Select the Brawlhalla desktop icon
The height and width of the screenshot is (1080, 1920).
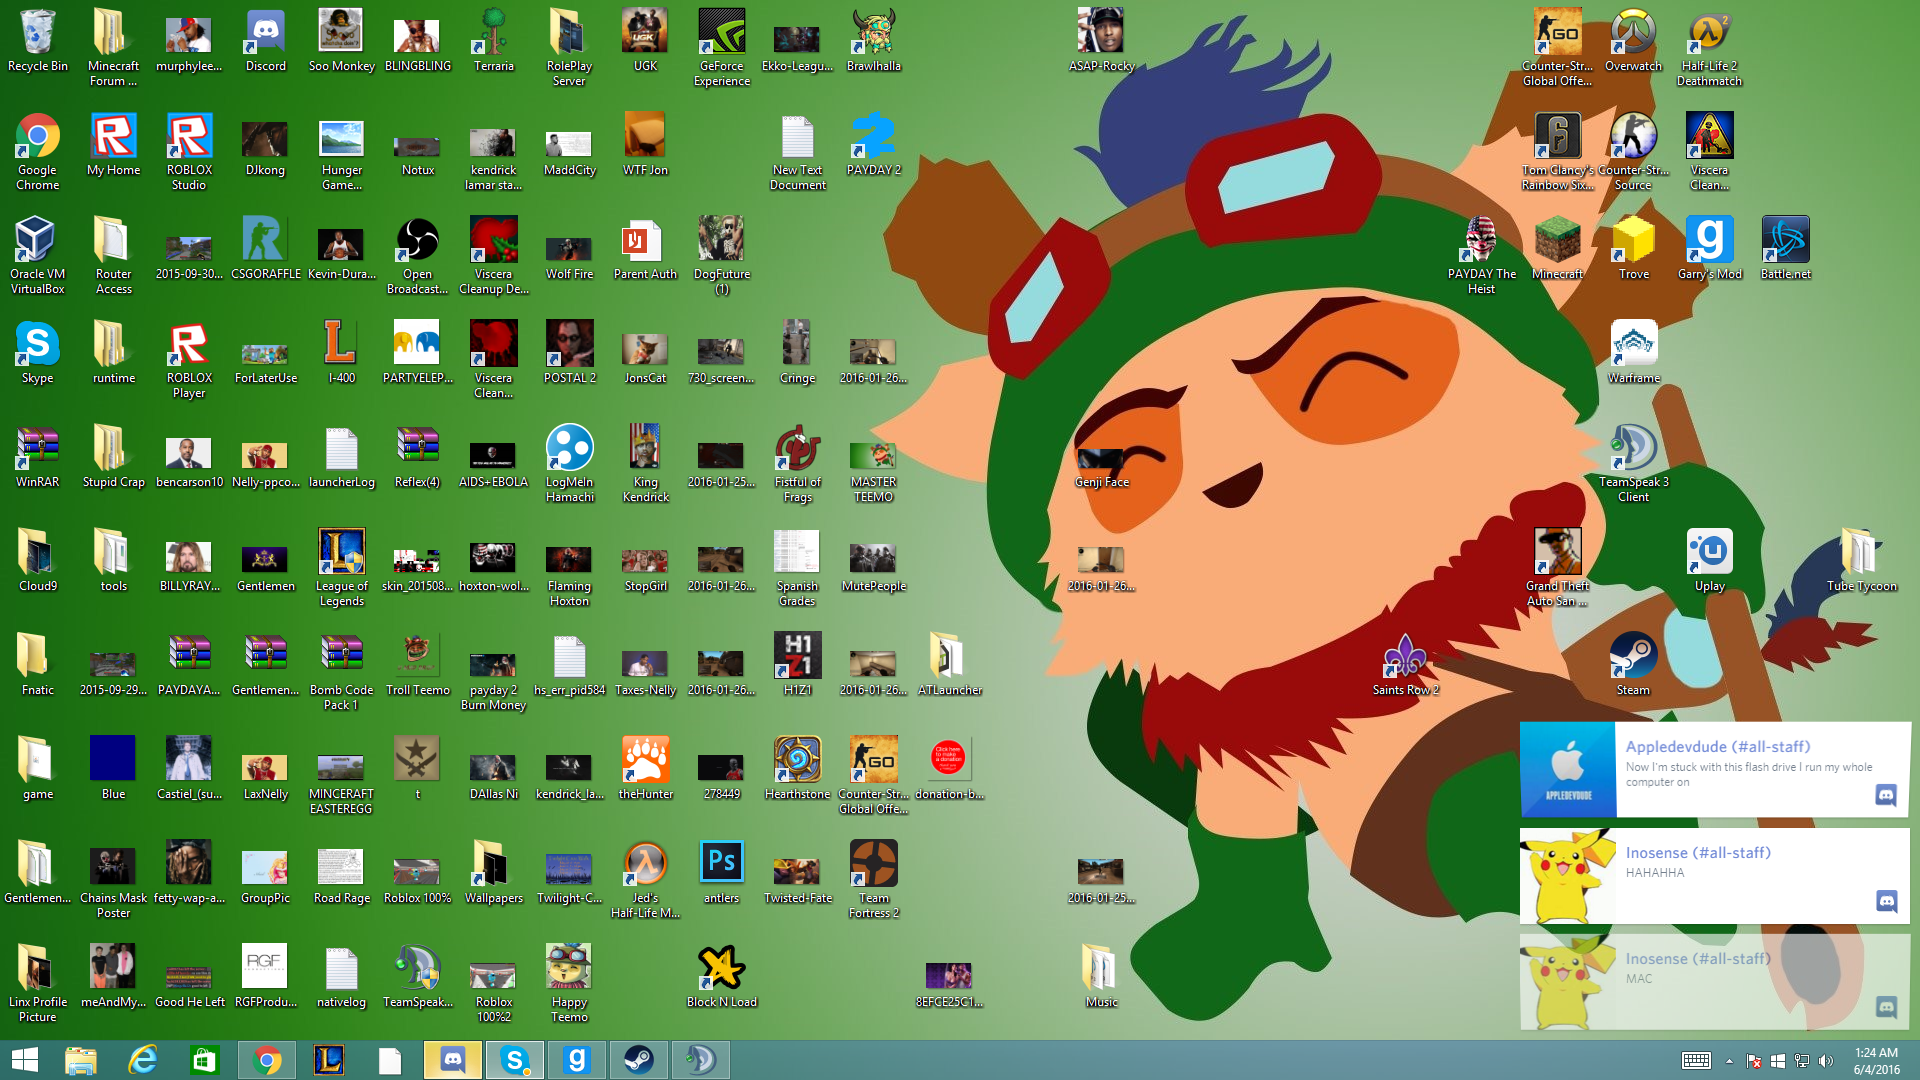point(873,42)
